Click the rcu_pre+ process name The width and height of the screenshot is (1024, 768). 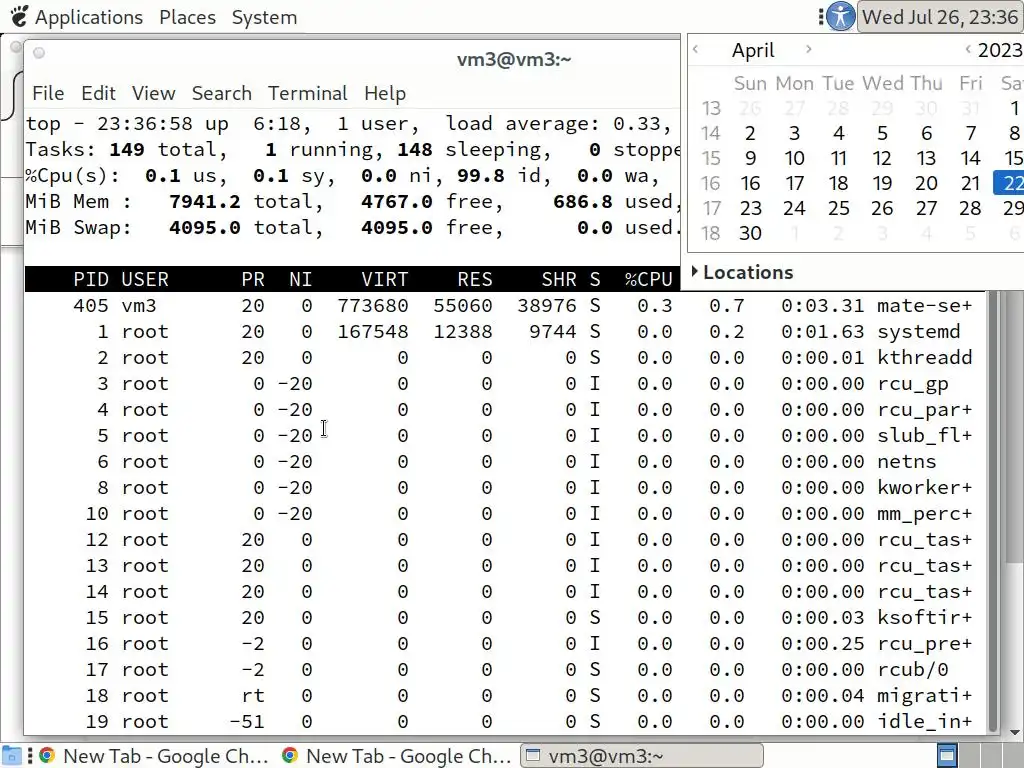924,644
